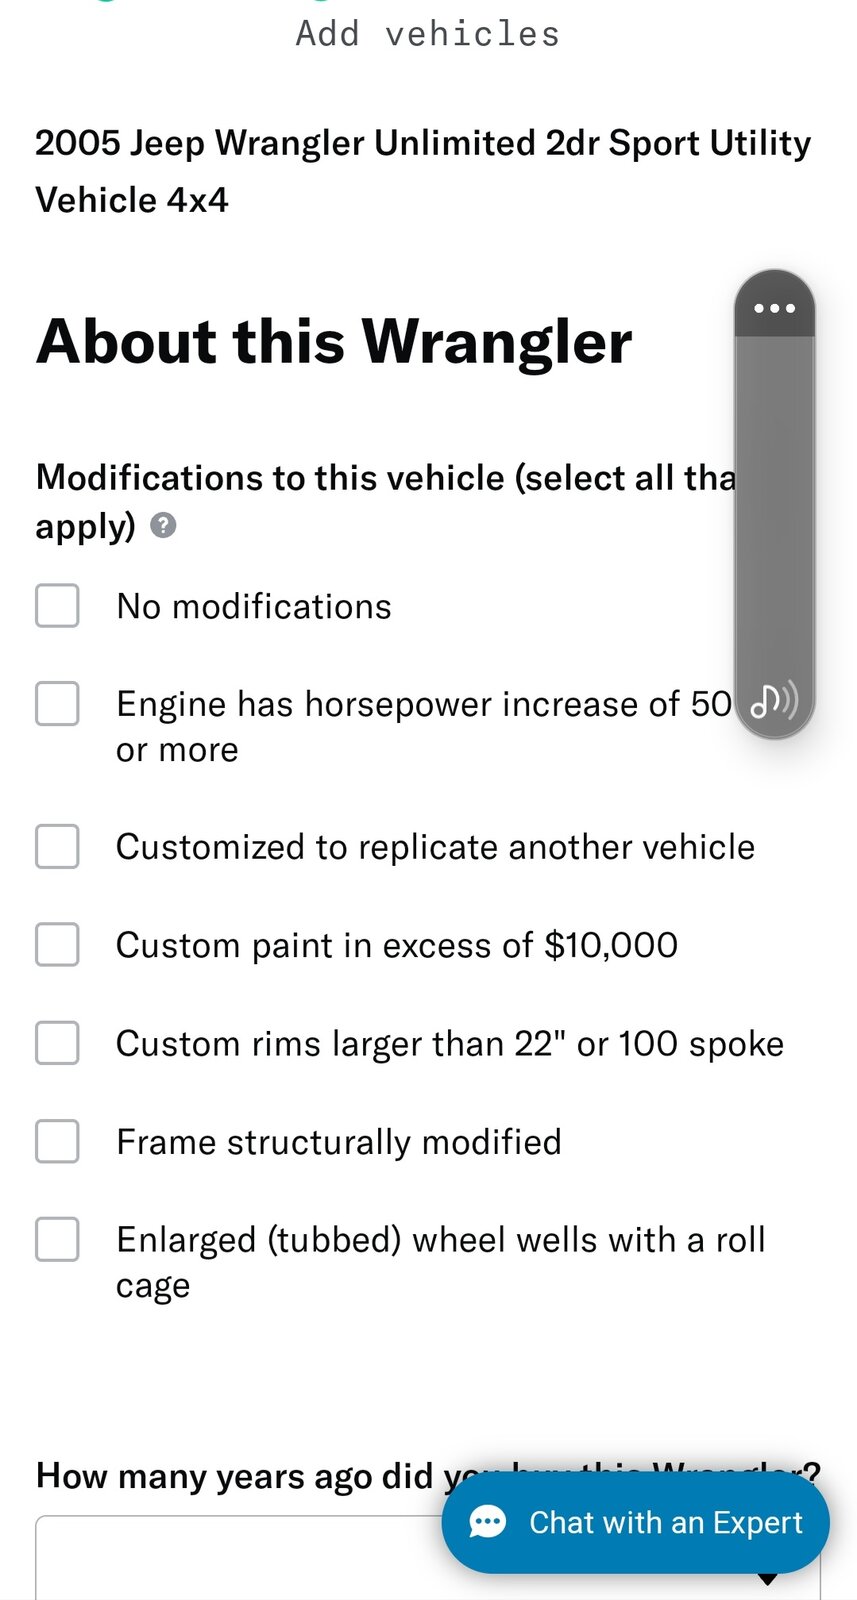This screenshot has height=1600, width=857.
Task: Mark Enlarged (tubbed) wheel wells checkbox
Action: tap(57, 1240)
